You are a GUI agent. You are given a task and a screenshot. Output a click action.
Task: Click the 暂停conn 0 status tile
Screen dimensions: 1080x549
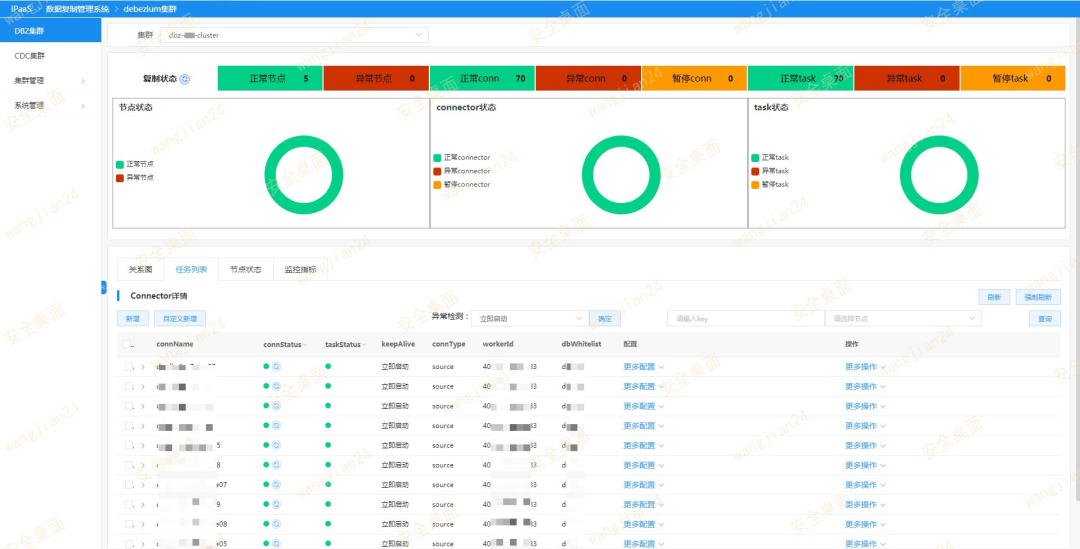[694, 79]
